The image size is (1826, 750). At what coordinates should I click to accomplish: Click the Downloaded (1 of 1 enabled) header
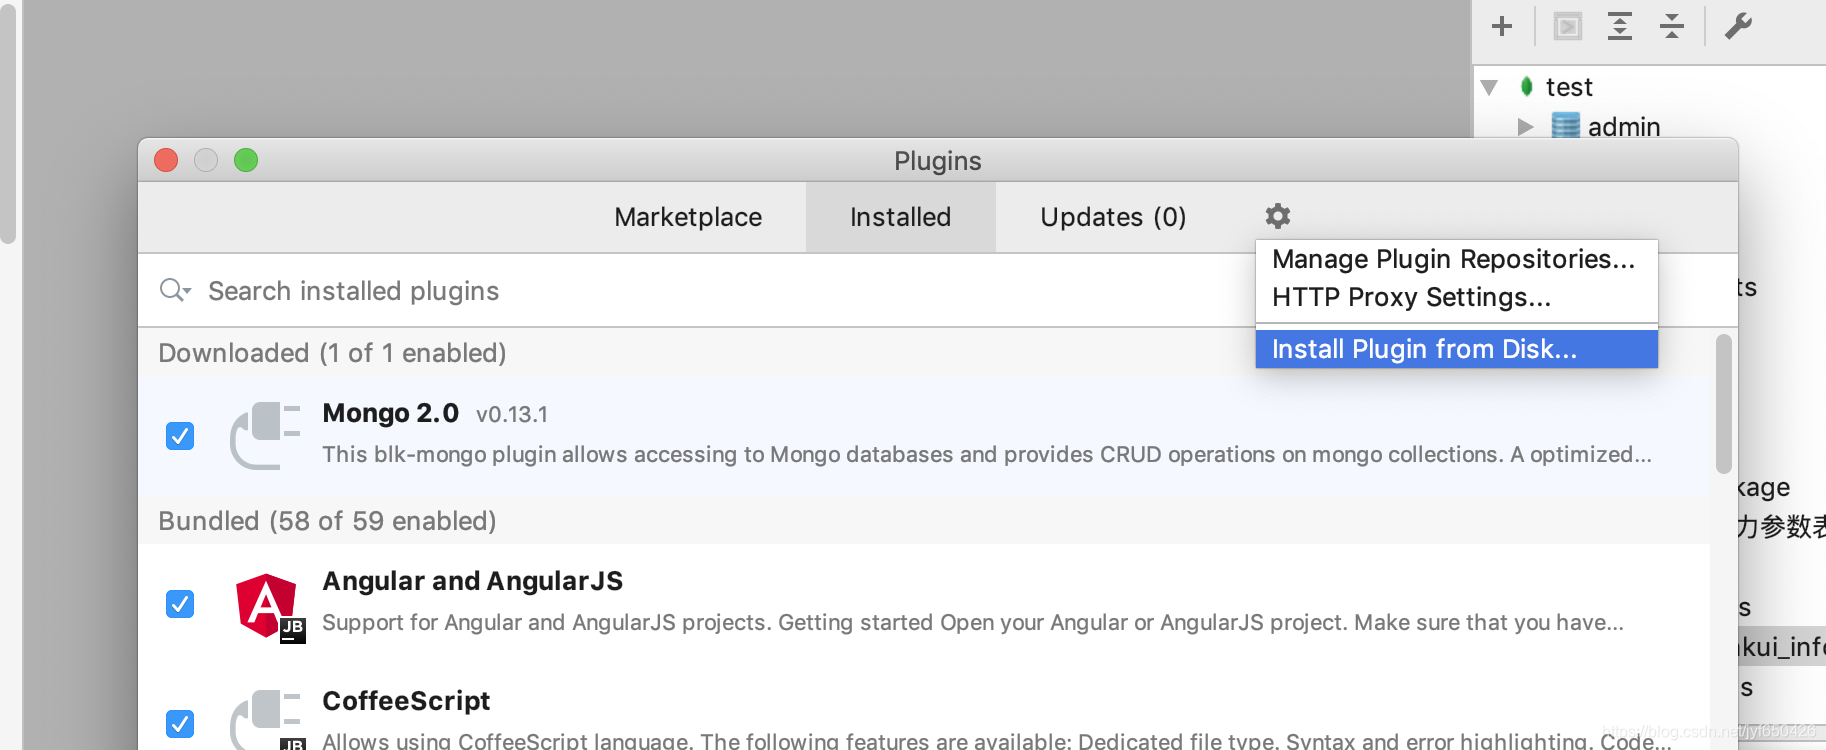(x=332, y=353)
